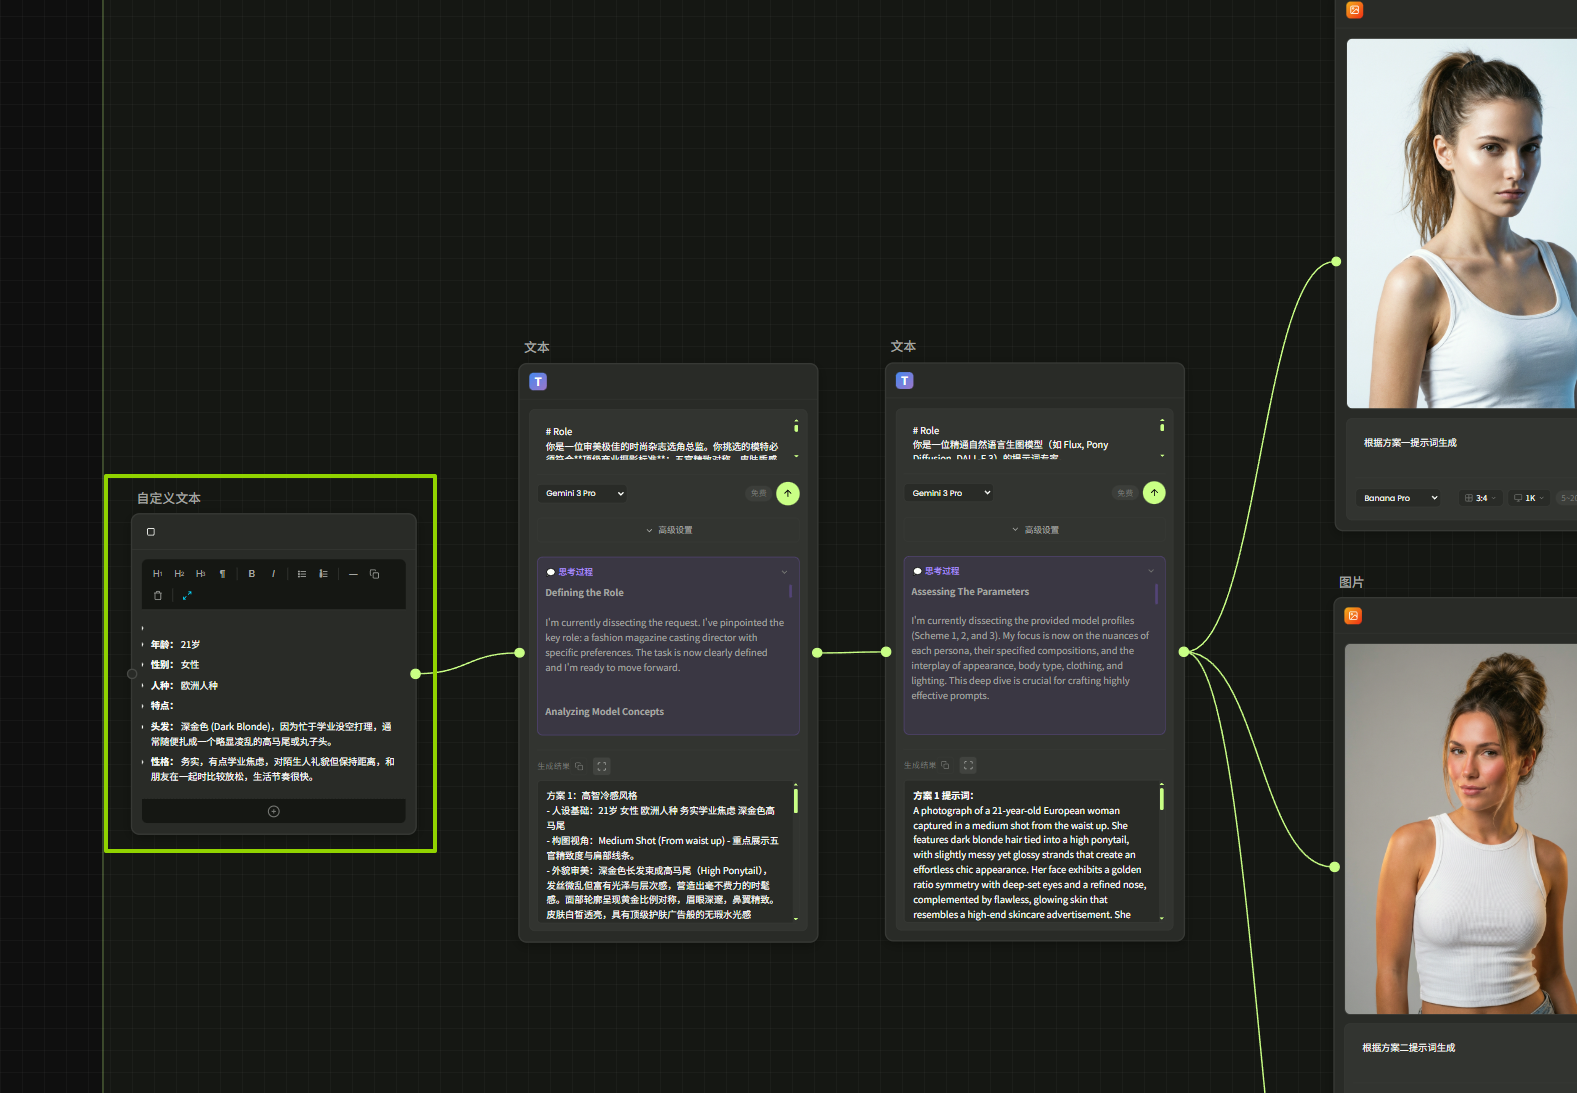The image size is (1577, 1093).
Task: Expand fullscreen for first text node result
Action: click(x=602, y=766)
